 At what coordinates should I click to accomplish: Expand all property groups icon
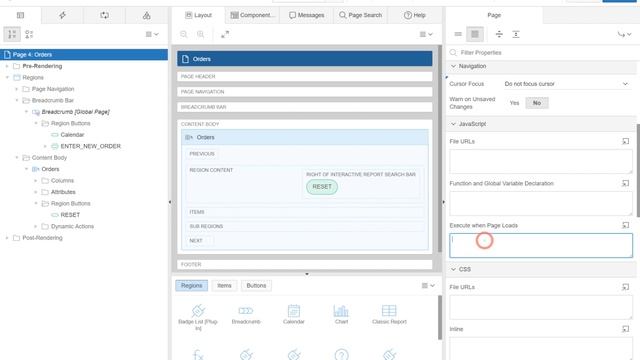(516, 34)
